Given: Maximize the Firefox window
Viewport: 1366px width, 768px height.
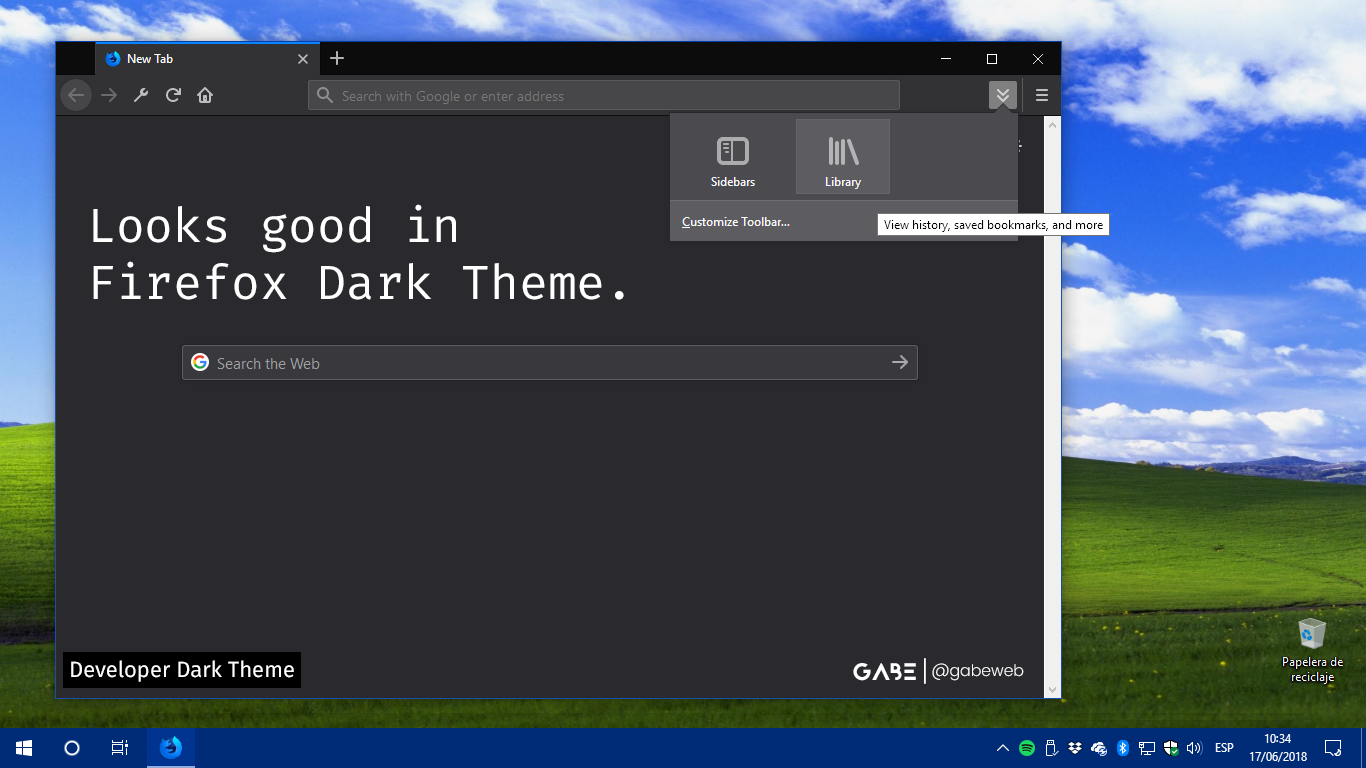Looking at the screenshot, I should point(992,59).
